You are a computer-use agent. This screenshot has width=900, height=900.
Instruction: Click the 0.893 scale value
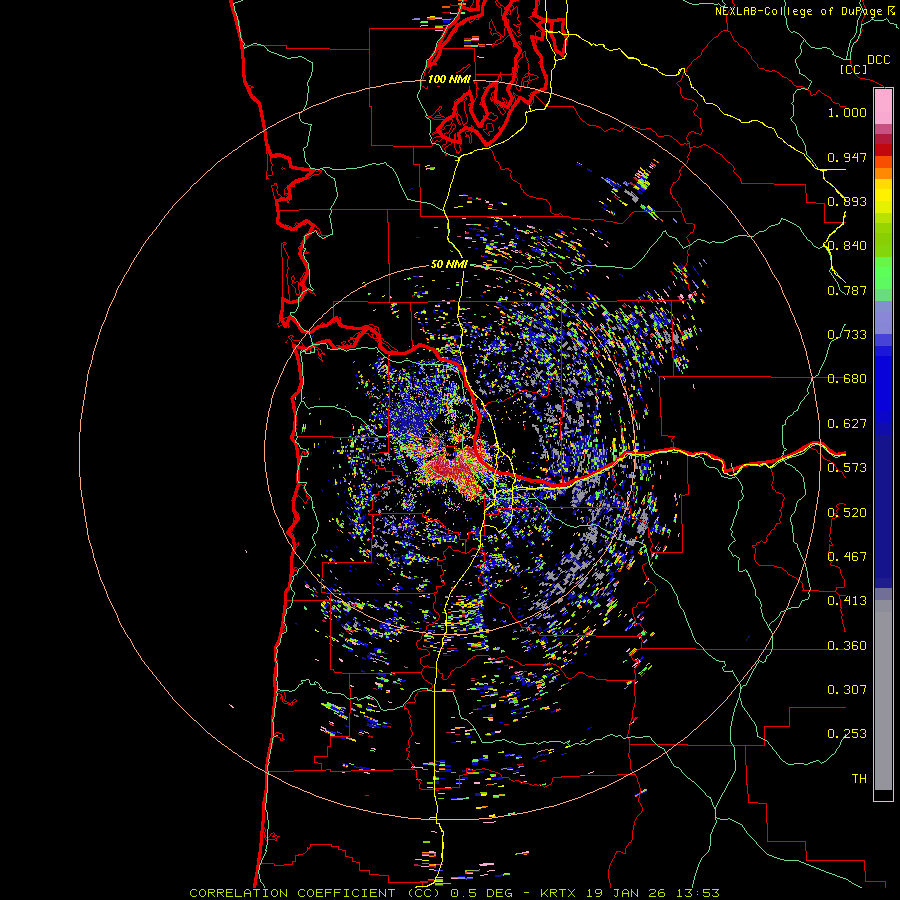point(847,201)
